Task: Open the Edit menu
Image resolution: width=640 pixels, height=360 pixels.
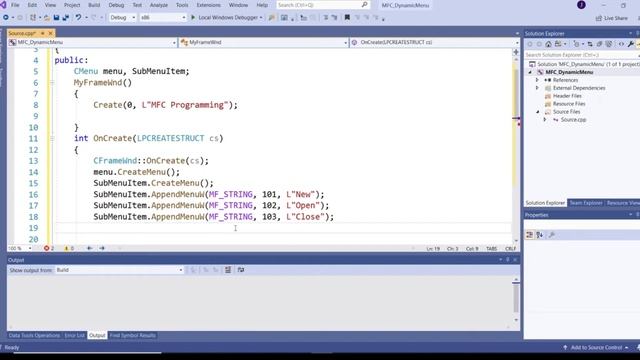Action: 32,5
